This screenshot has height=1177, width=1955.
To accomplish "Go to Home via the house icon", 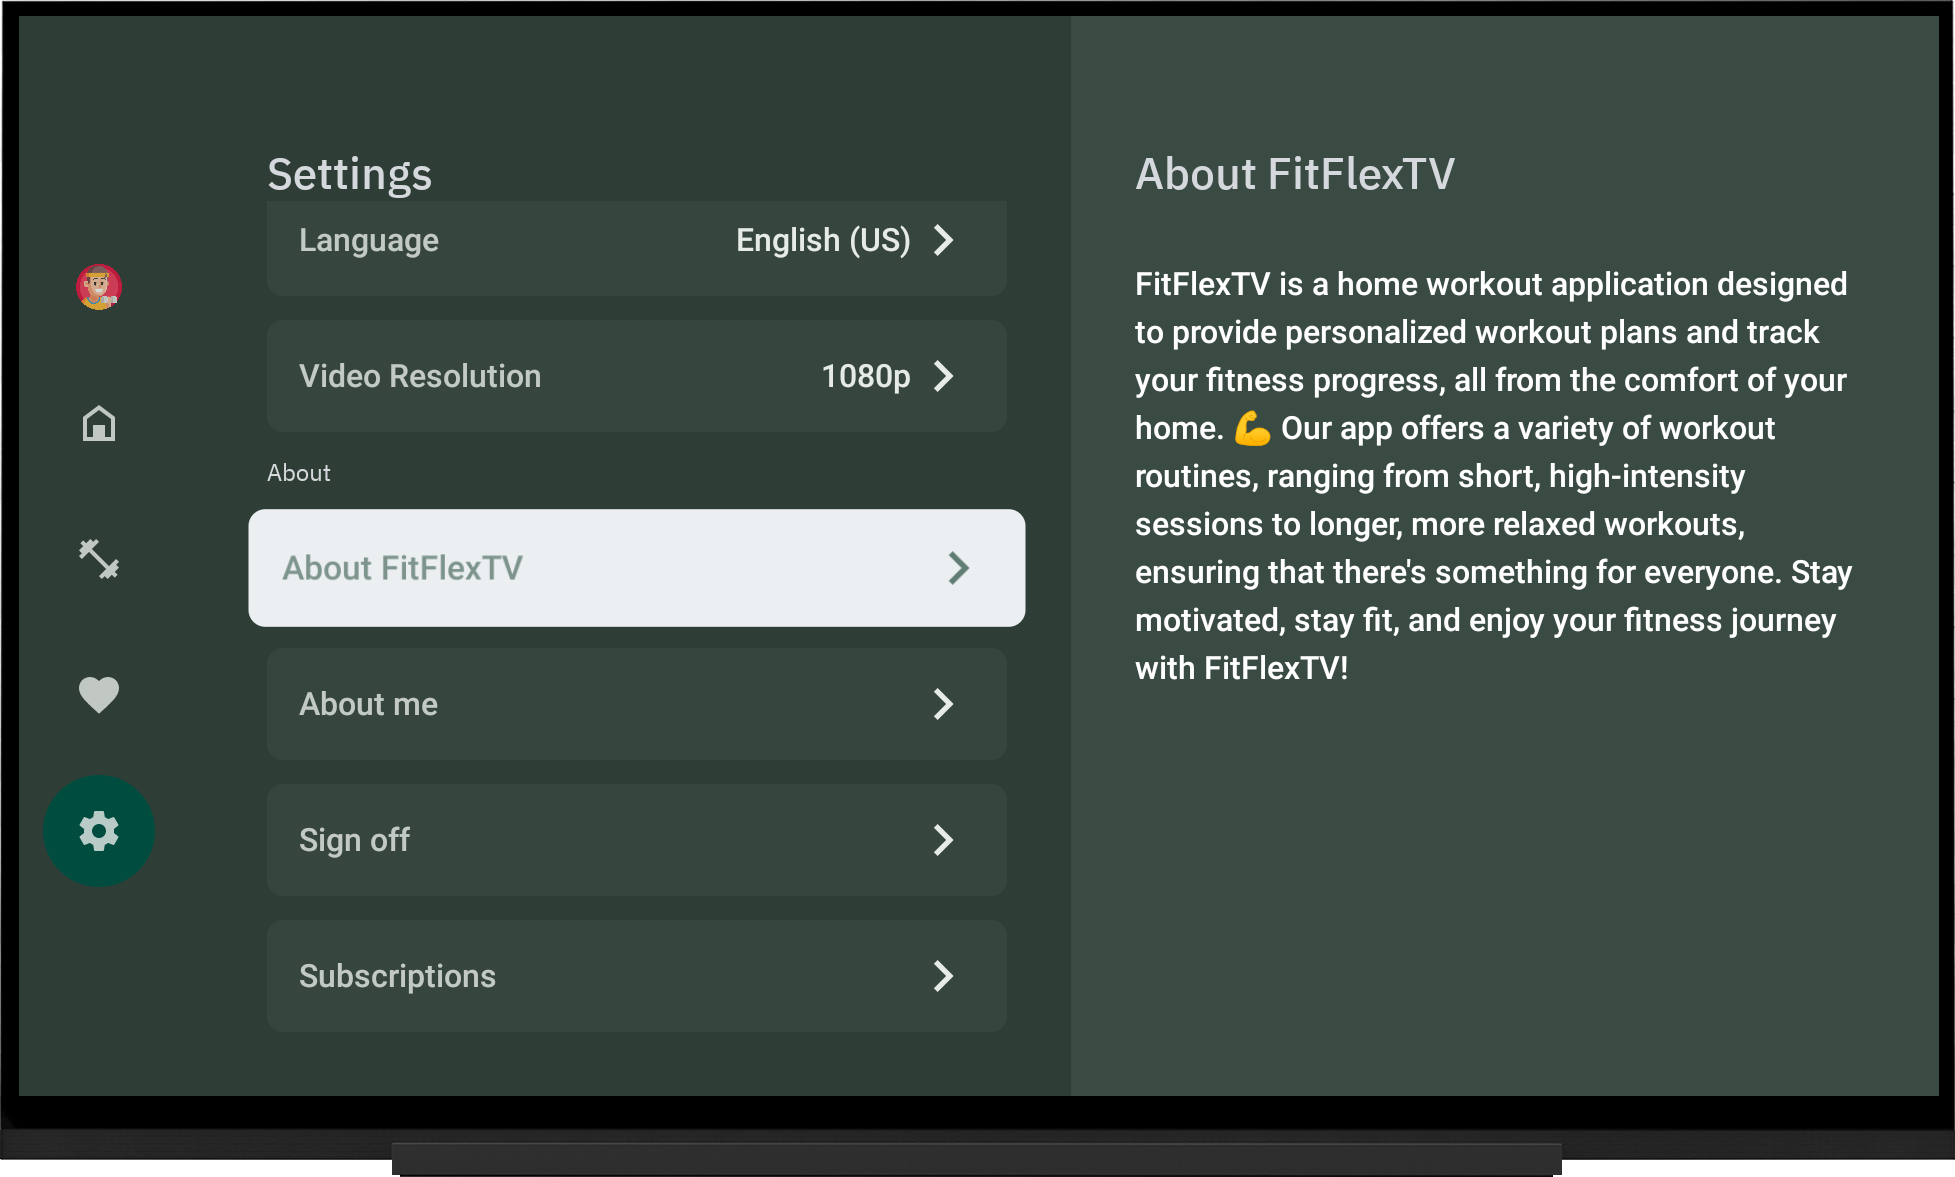I will point(99,424).
